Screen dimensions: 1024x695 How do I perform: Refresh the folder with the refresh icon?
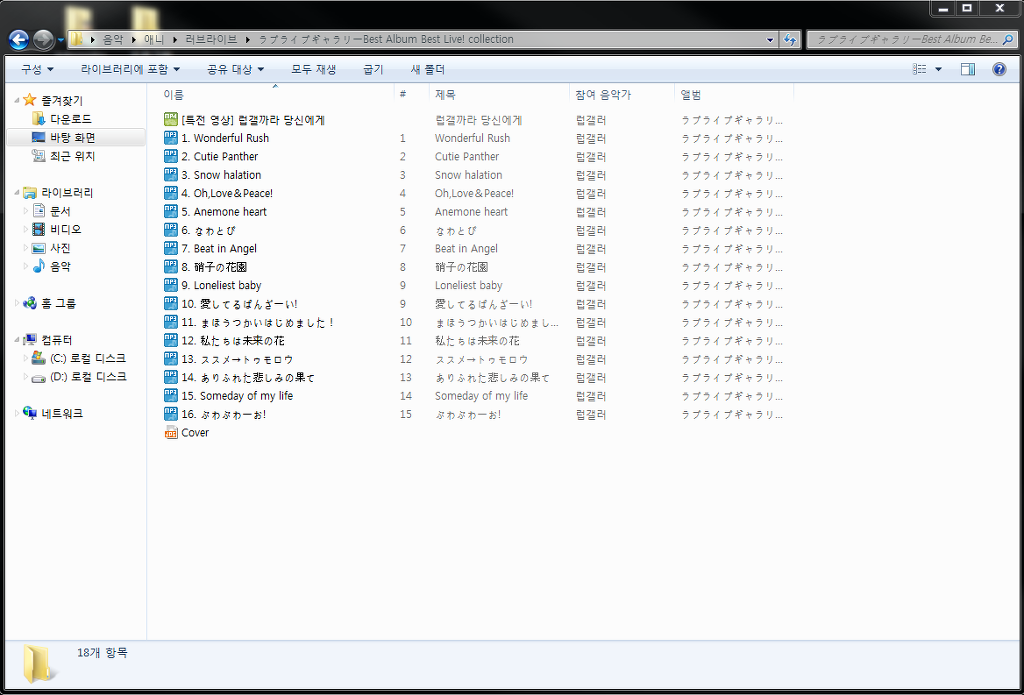click(x=790, y=39)
